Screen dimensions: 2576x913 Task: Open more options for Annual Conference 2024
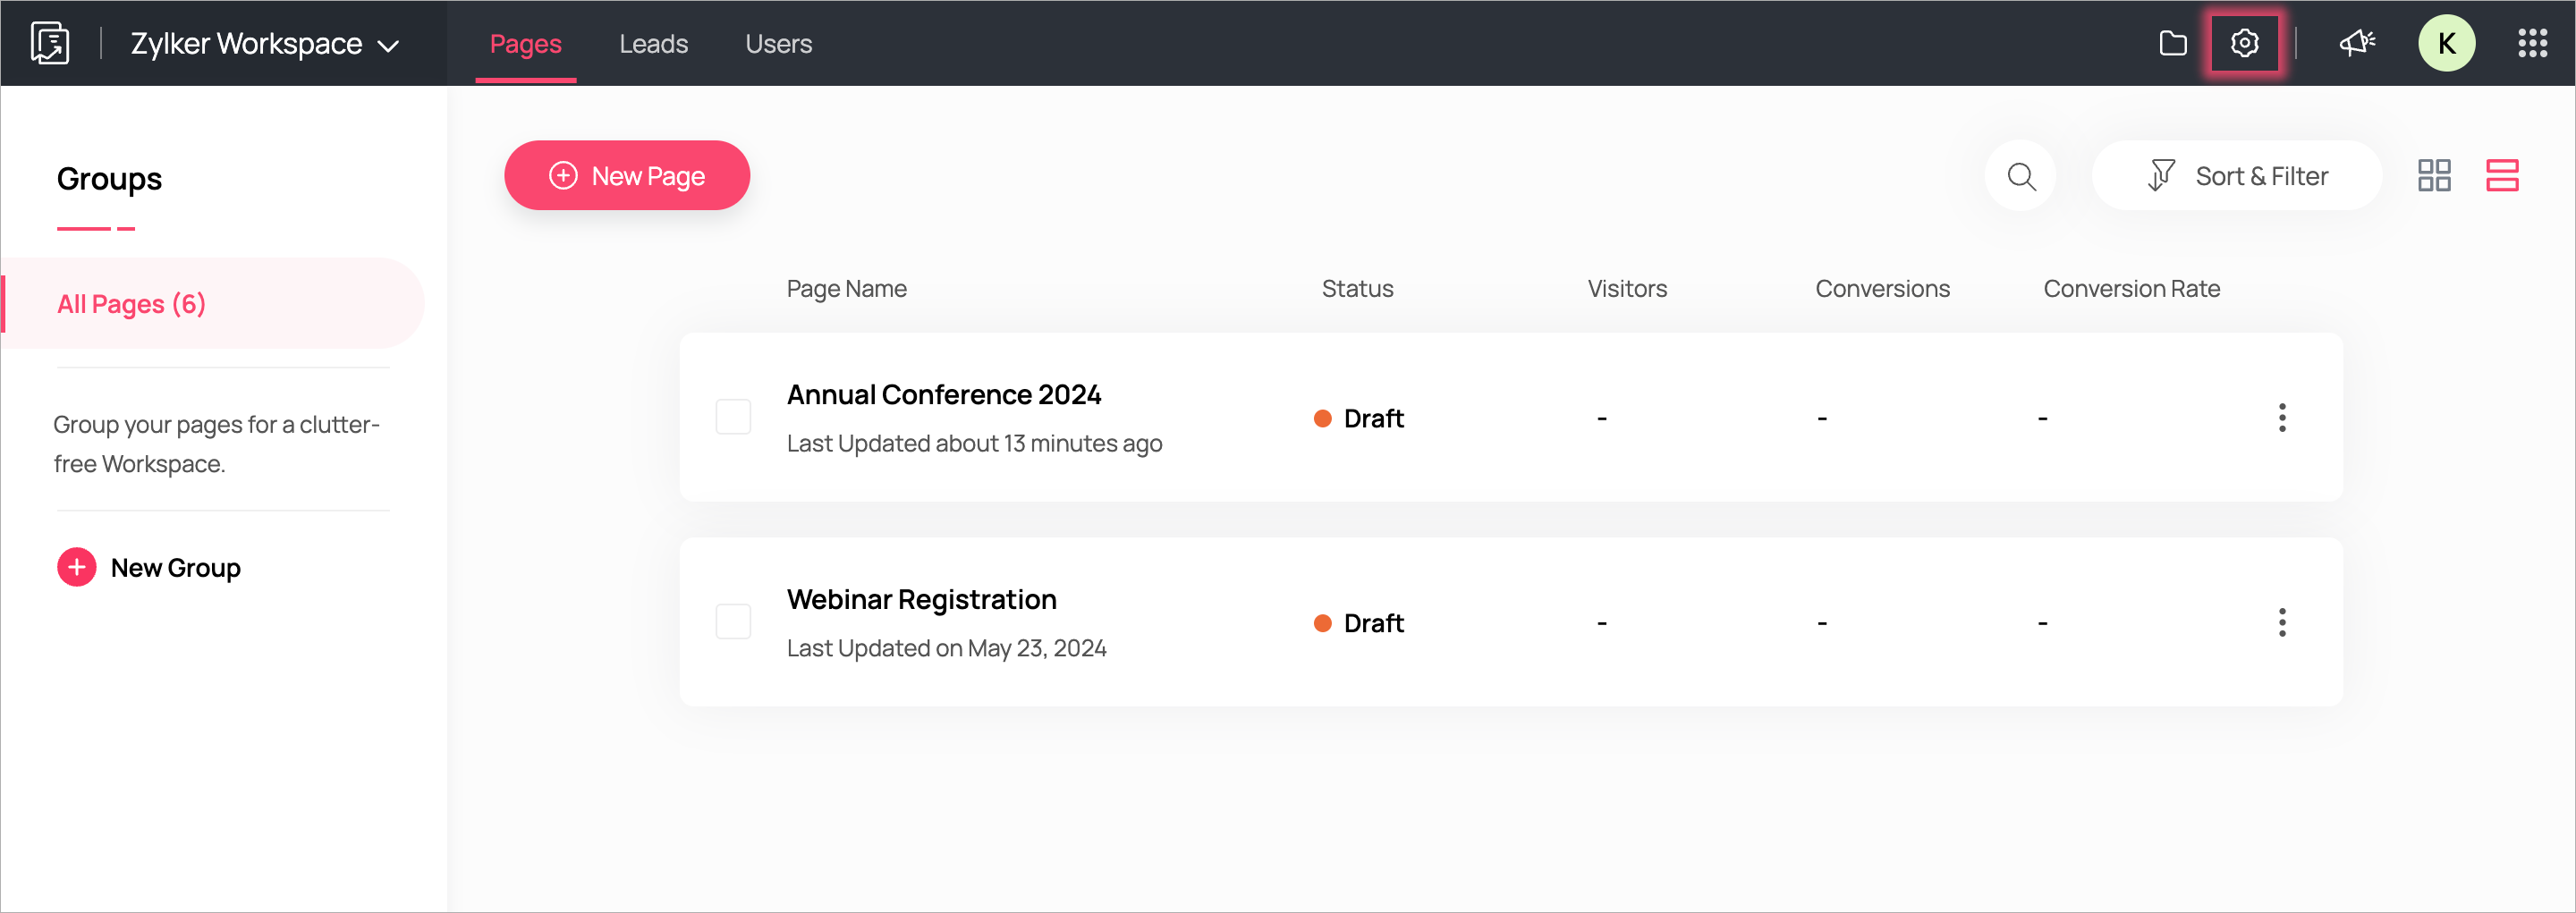pos(2282,417)
